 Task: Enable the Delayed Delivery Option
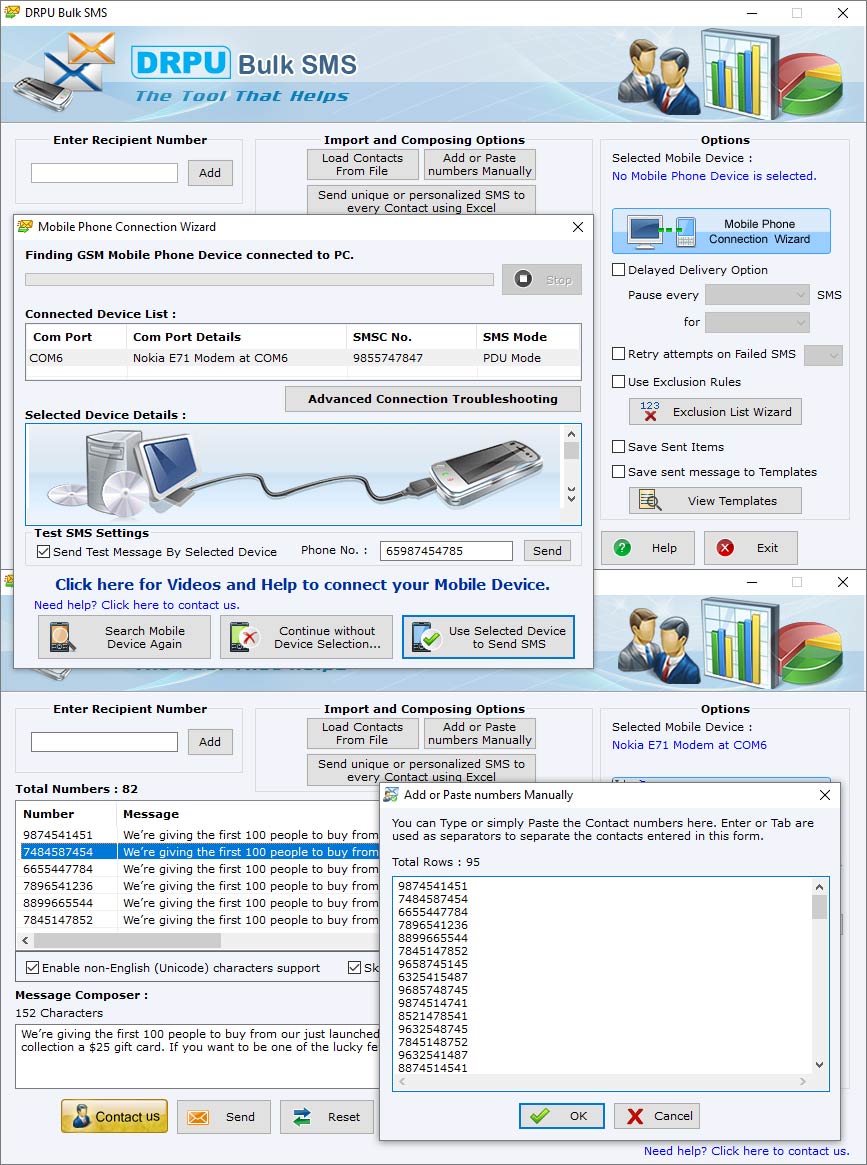(x=618, y=270)
